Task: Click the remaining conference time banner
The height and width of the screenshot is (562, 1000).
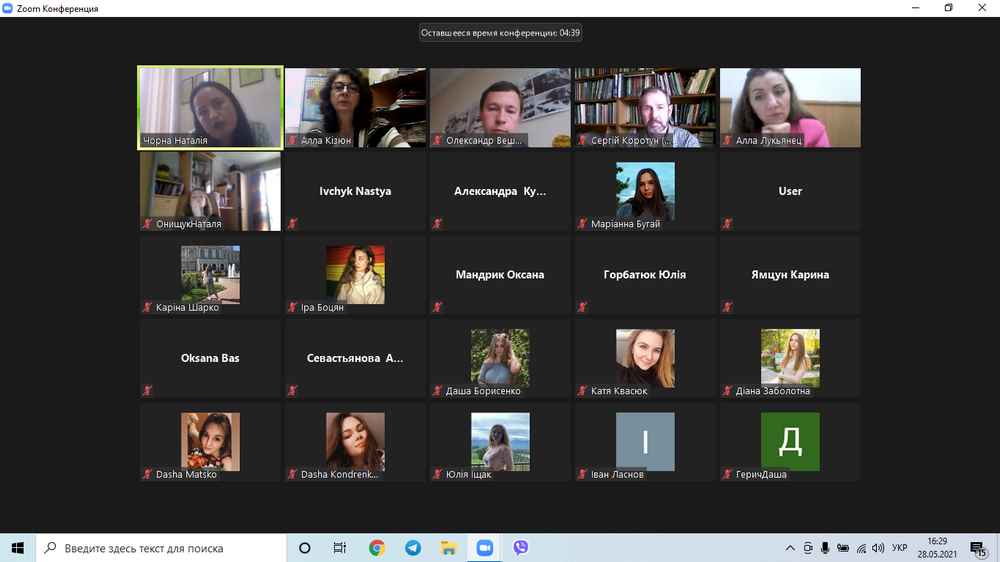Action: click(x=500, y=32)
